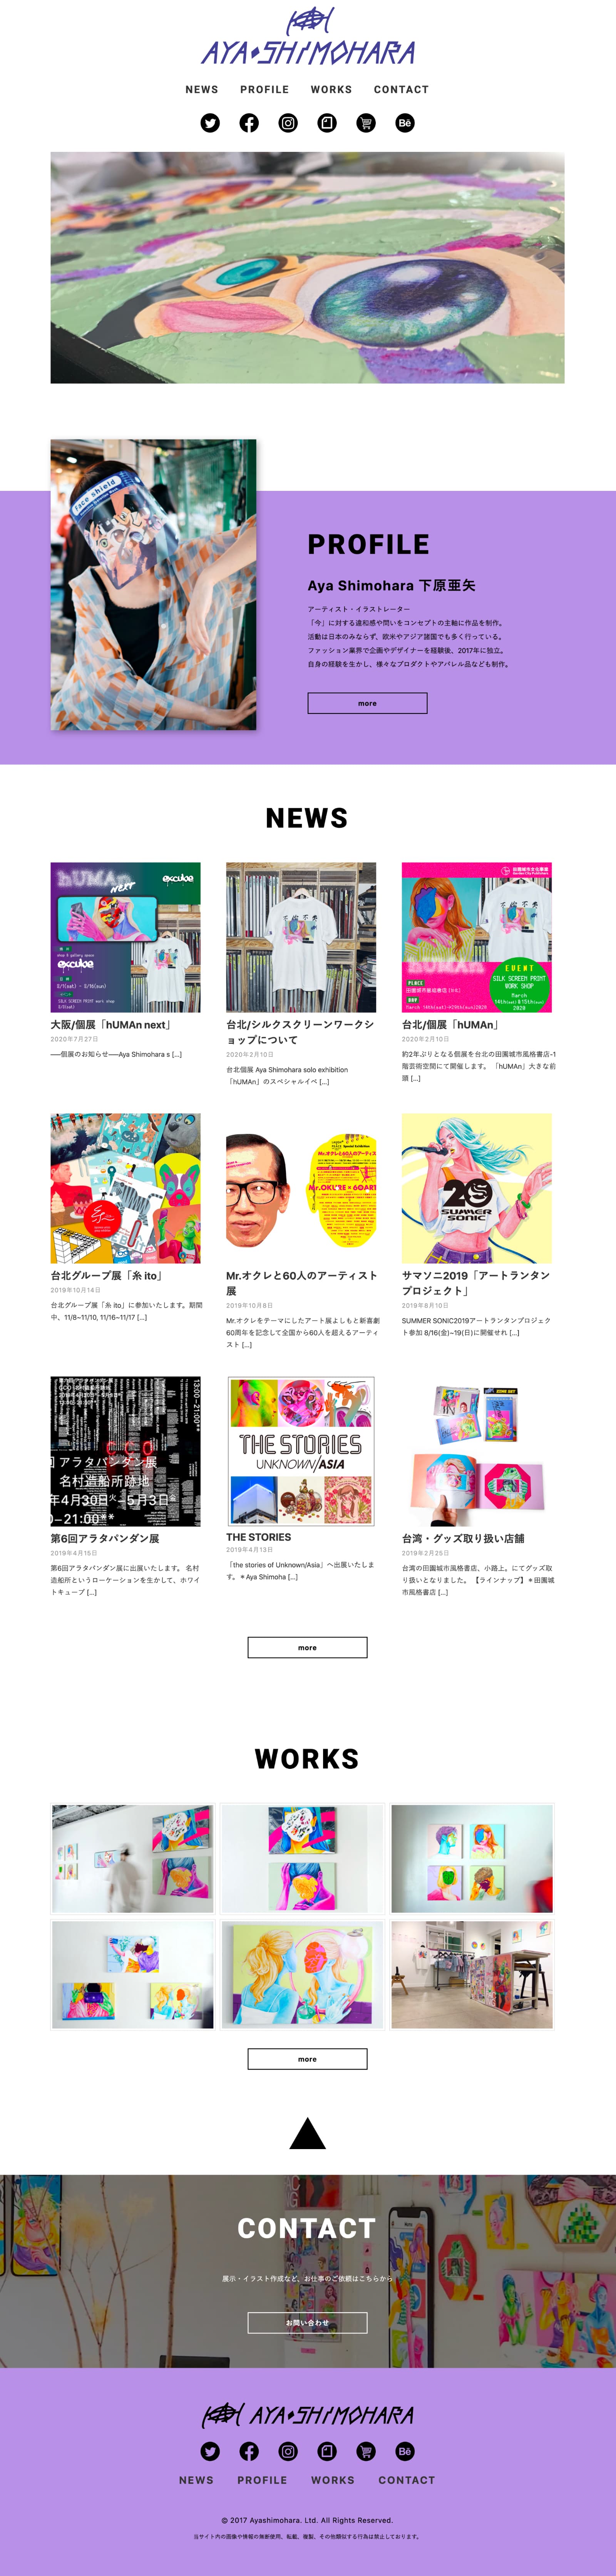Open the 大阪/個展「hUMAn next」 news article
Screen dimensions: 616x2576
click(x=111, y=1025)
